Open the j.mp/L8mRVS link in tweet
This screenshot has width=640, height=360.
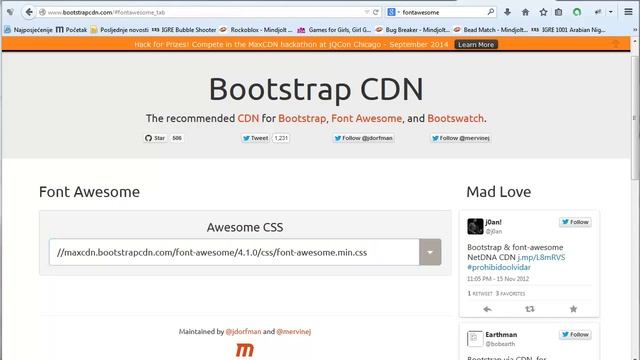(x=541, y=258)
